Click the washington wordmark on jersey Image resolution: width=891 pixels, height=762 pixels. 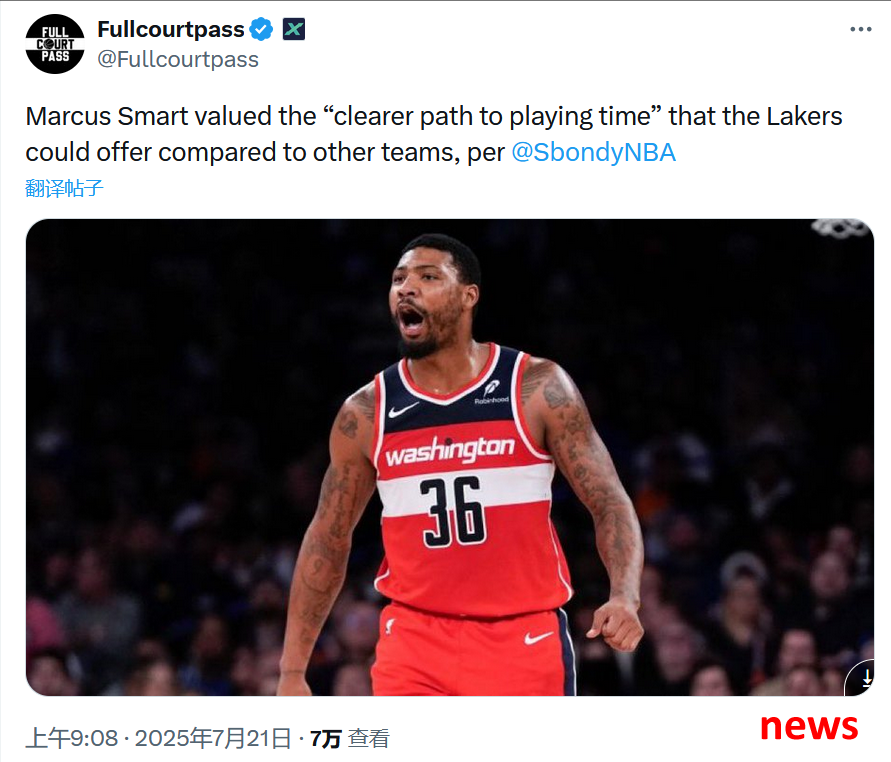(x=450, y=449)
